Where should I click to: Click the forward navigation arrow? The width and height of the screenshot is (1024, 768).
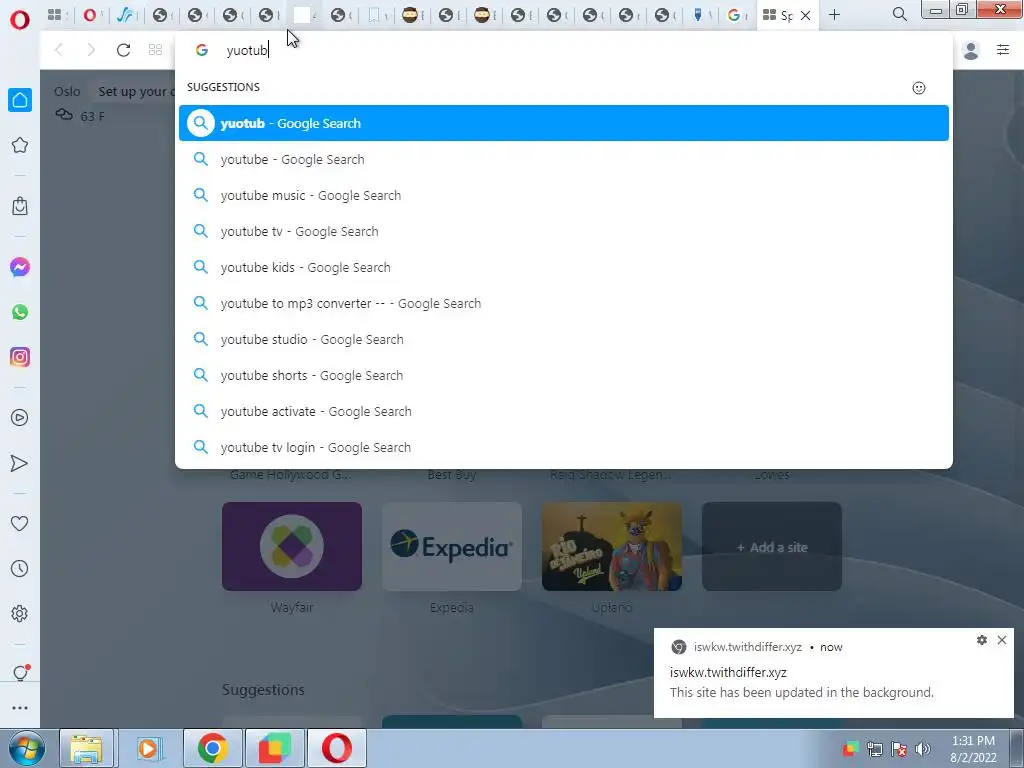(x=91, y=50)
